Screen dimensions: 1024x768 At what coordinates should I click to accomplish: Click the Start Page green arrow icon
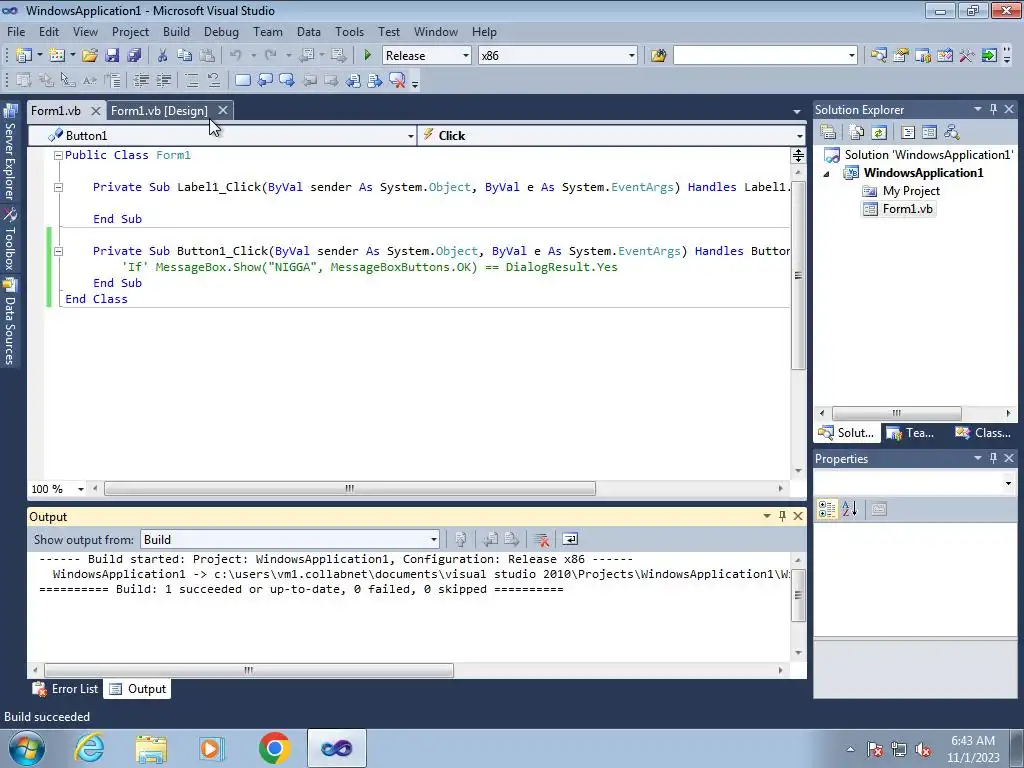[x=989, y=56]
